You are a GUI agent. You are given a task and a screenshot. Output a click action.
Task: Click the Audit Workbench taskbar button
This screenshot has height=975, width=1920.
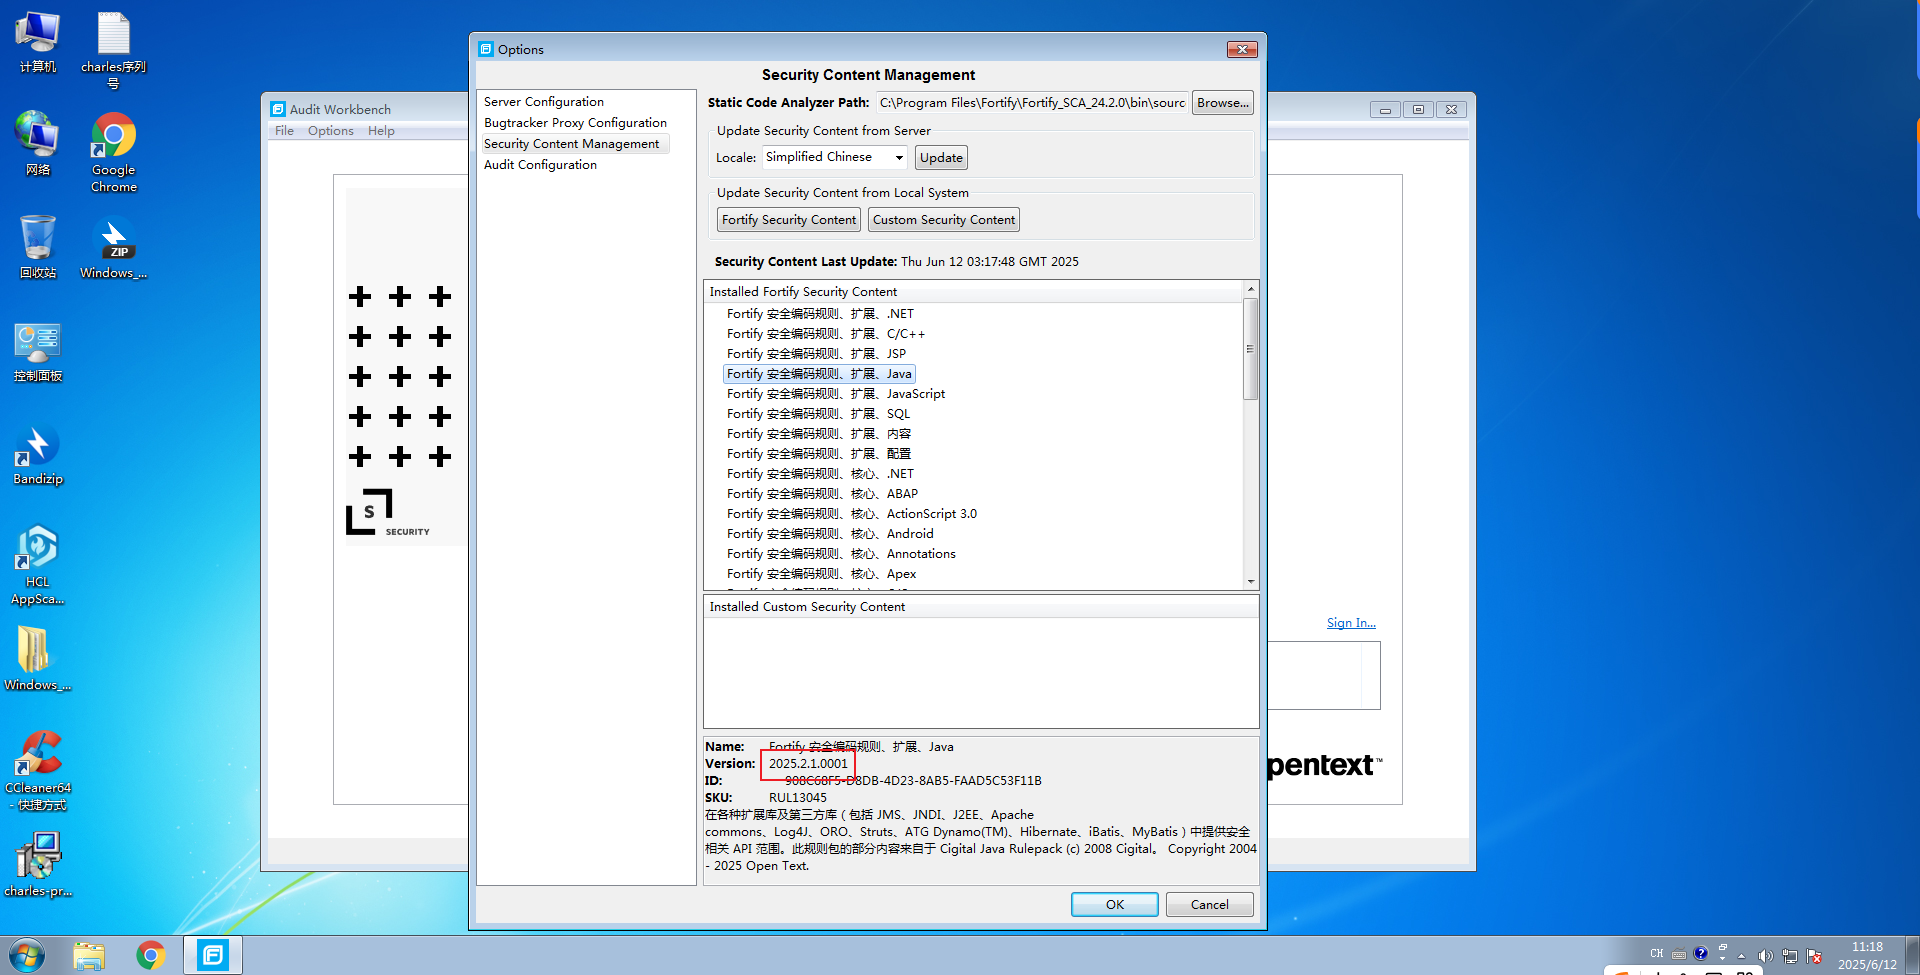point(213,956)
